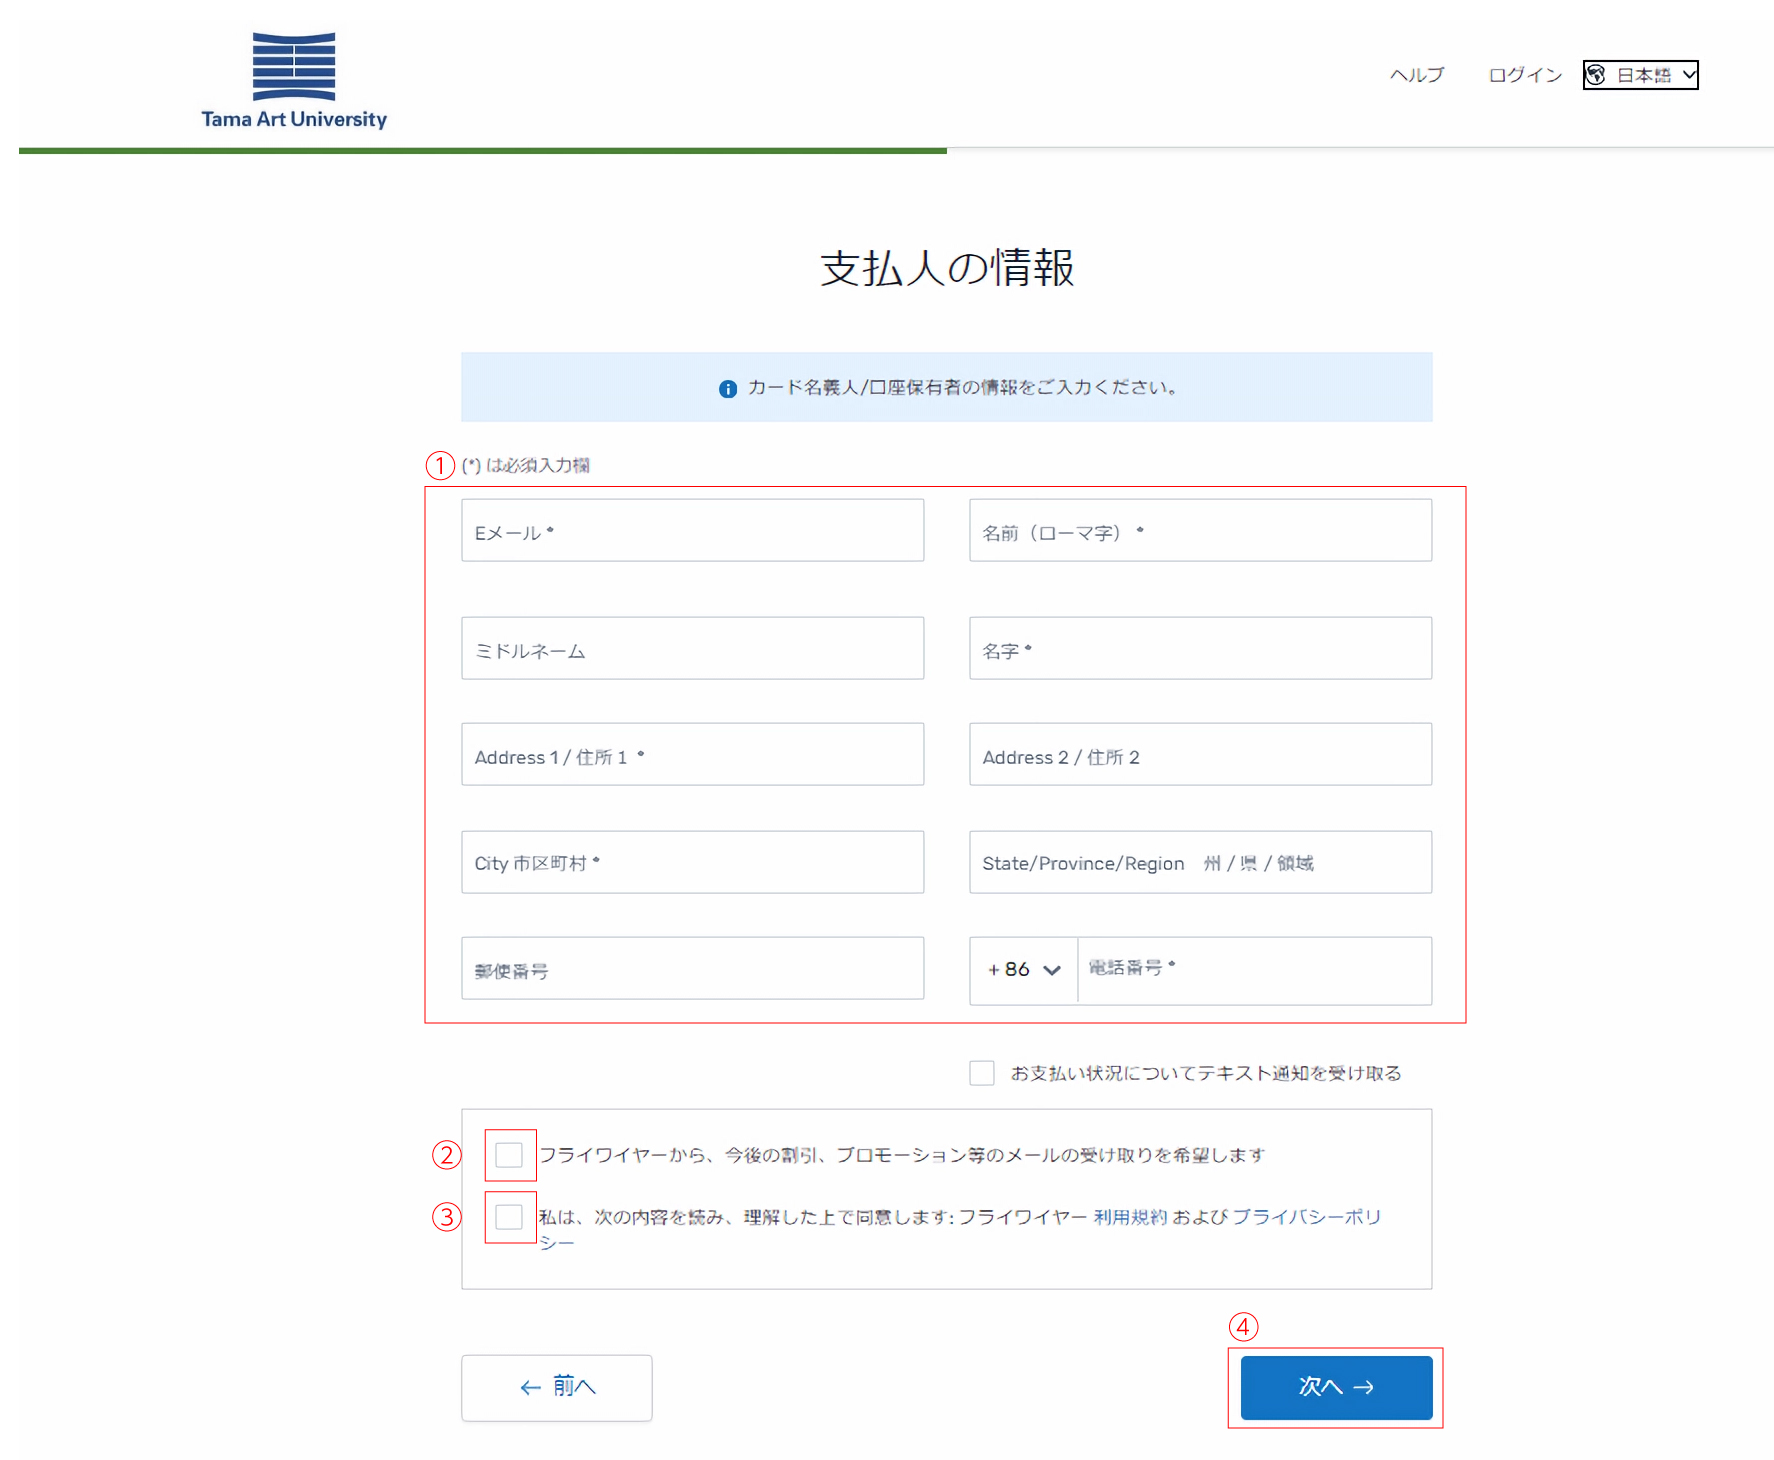The width and height of the screenshot is (1774, 1460).
Task: Select the City 市区町村 input field
Action: pos(692,862)
